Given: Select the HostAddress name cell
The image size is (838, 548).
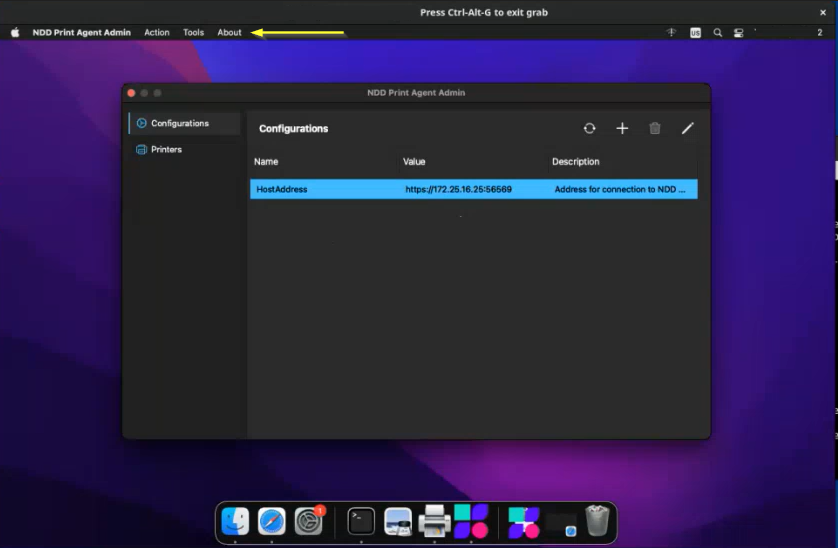Looking at the screenshot, I should click(x=282, y=189).
